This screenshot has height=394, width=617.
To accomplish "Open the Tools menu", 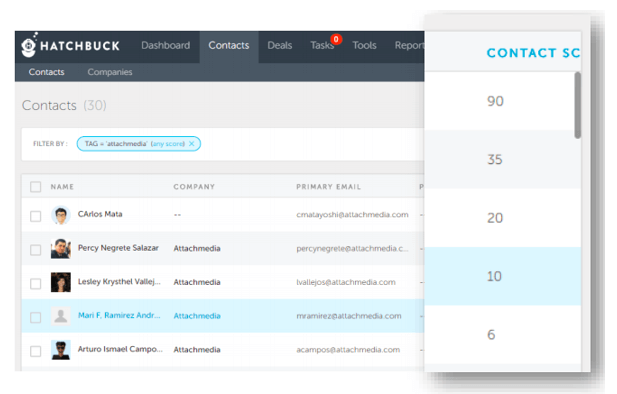I will 364,46.
